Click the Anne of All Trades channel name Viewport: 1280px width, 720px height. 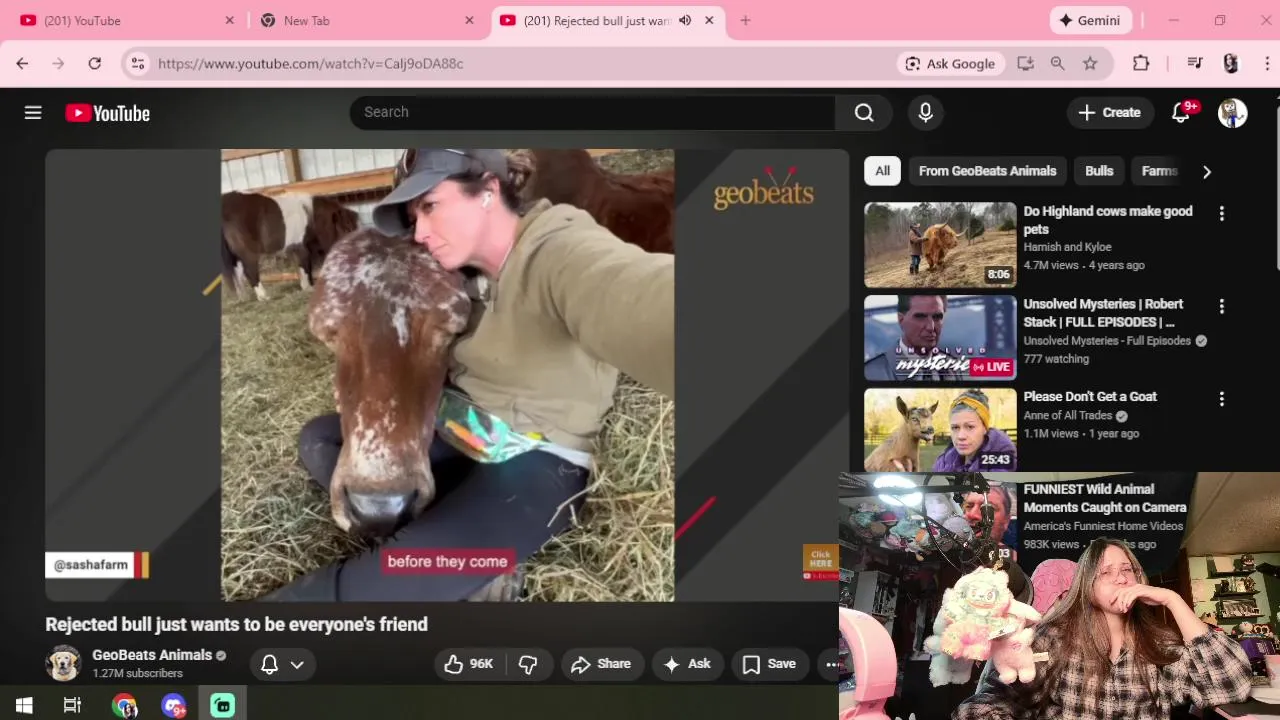tap(1067, 415)
